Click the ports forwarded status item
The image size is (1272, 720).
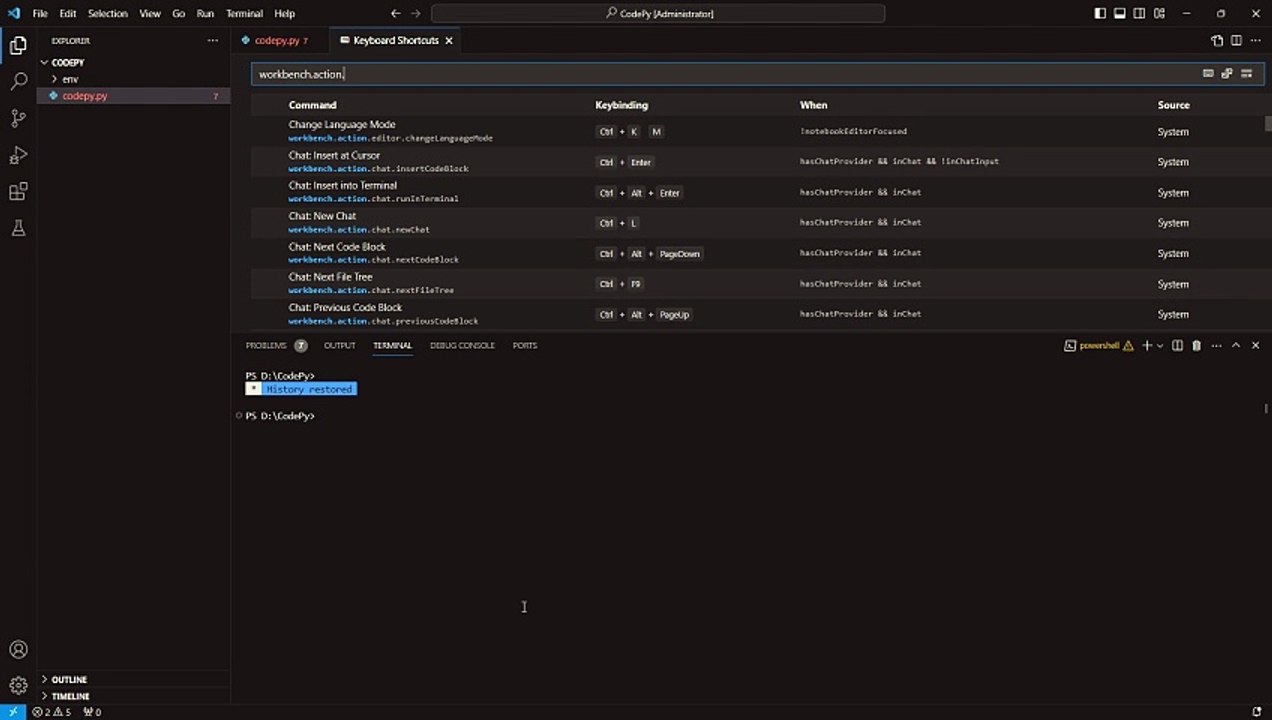92,712
